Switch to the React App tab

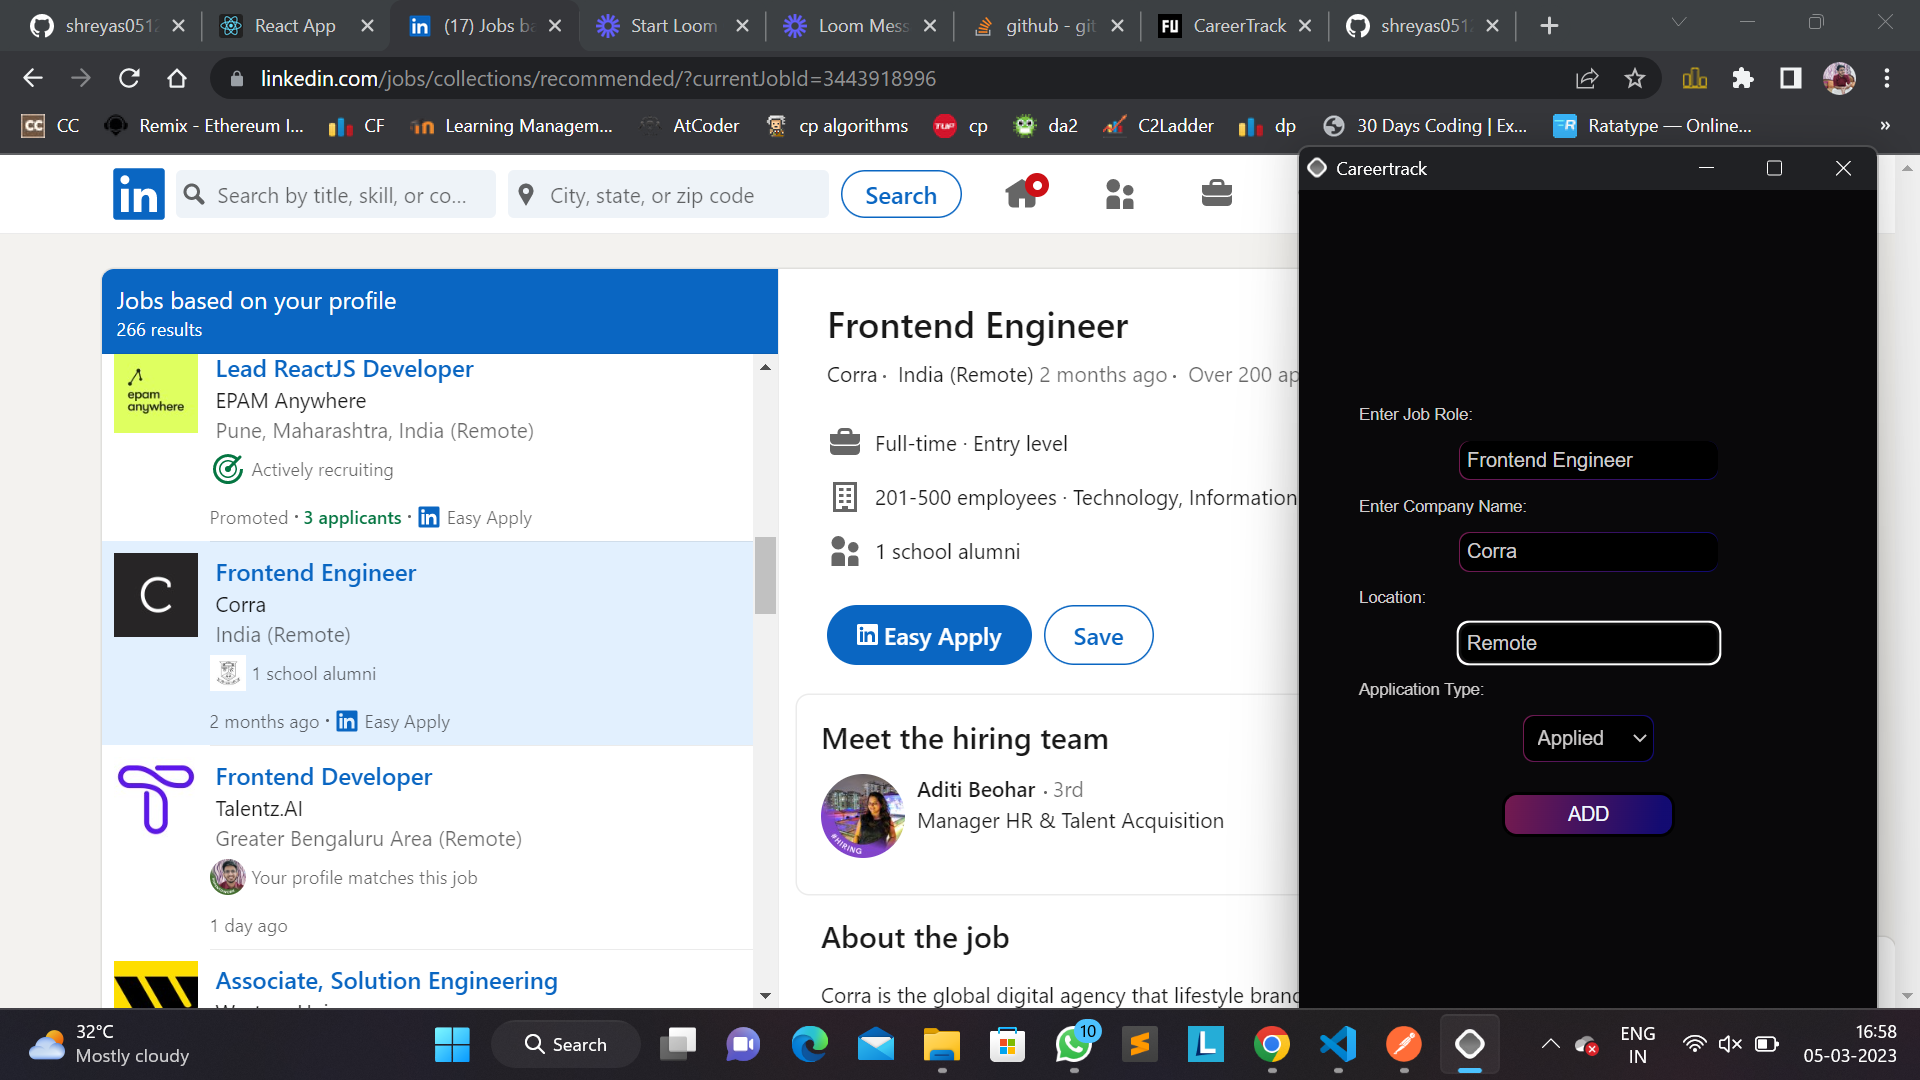(x=294, y=26)
